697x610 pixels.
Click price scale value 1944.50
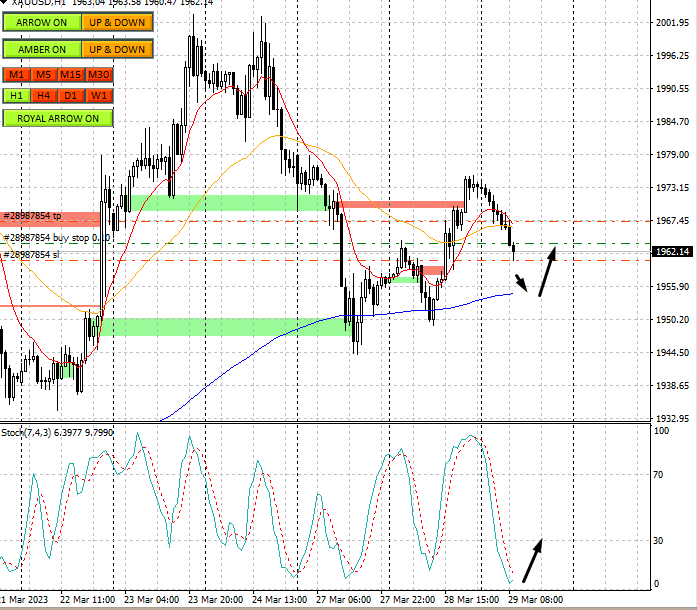(672, 352)
